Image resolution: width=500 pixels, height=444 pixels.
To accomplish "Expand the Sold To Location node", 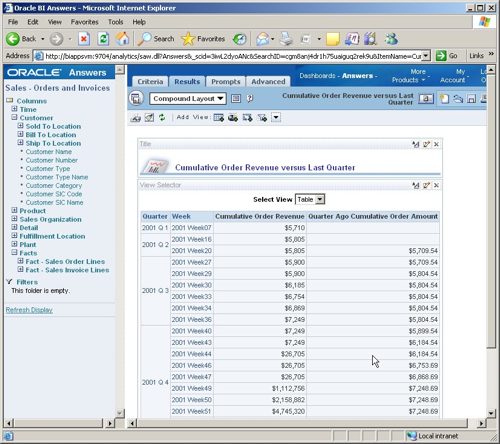I will 20,126.
